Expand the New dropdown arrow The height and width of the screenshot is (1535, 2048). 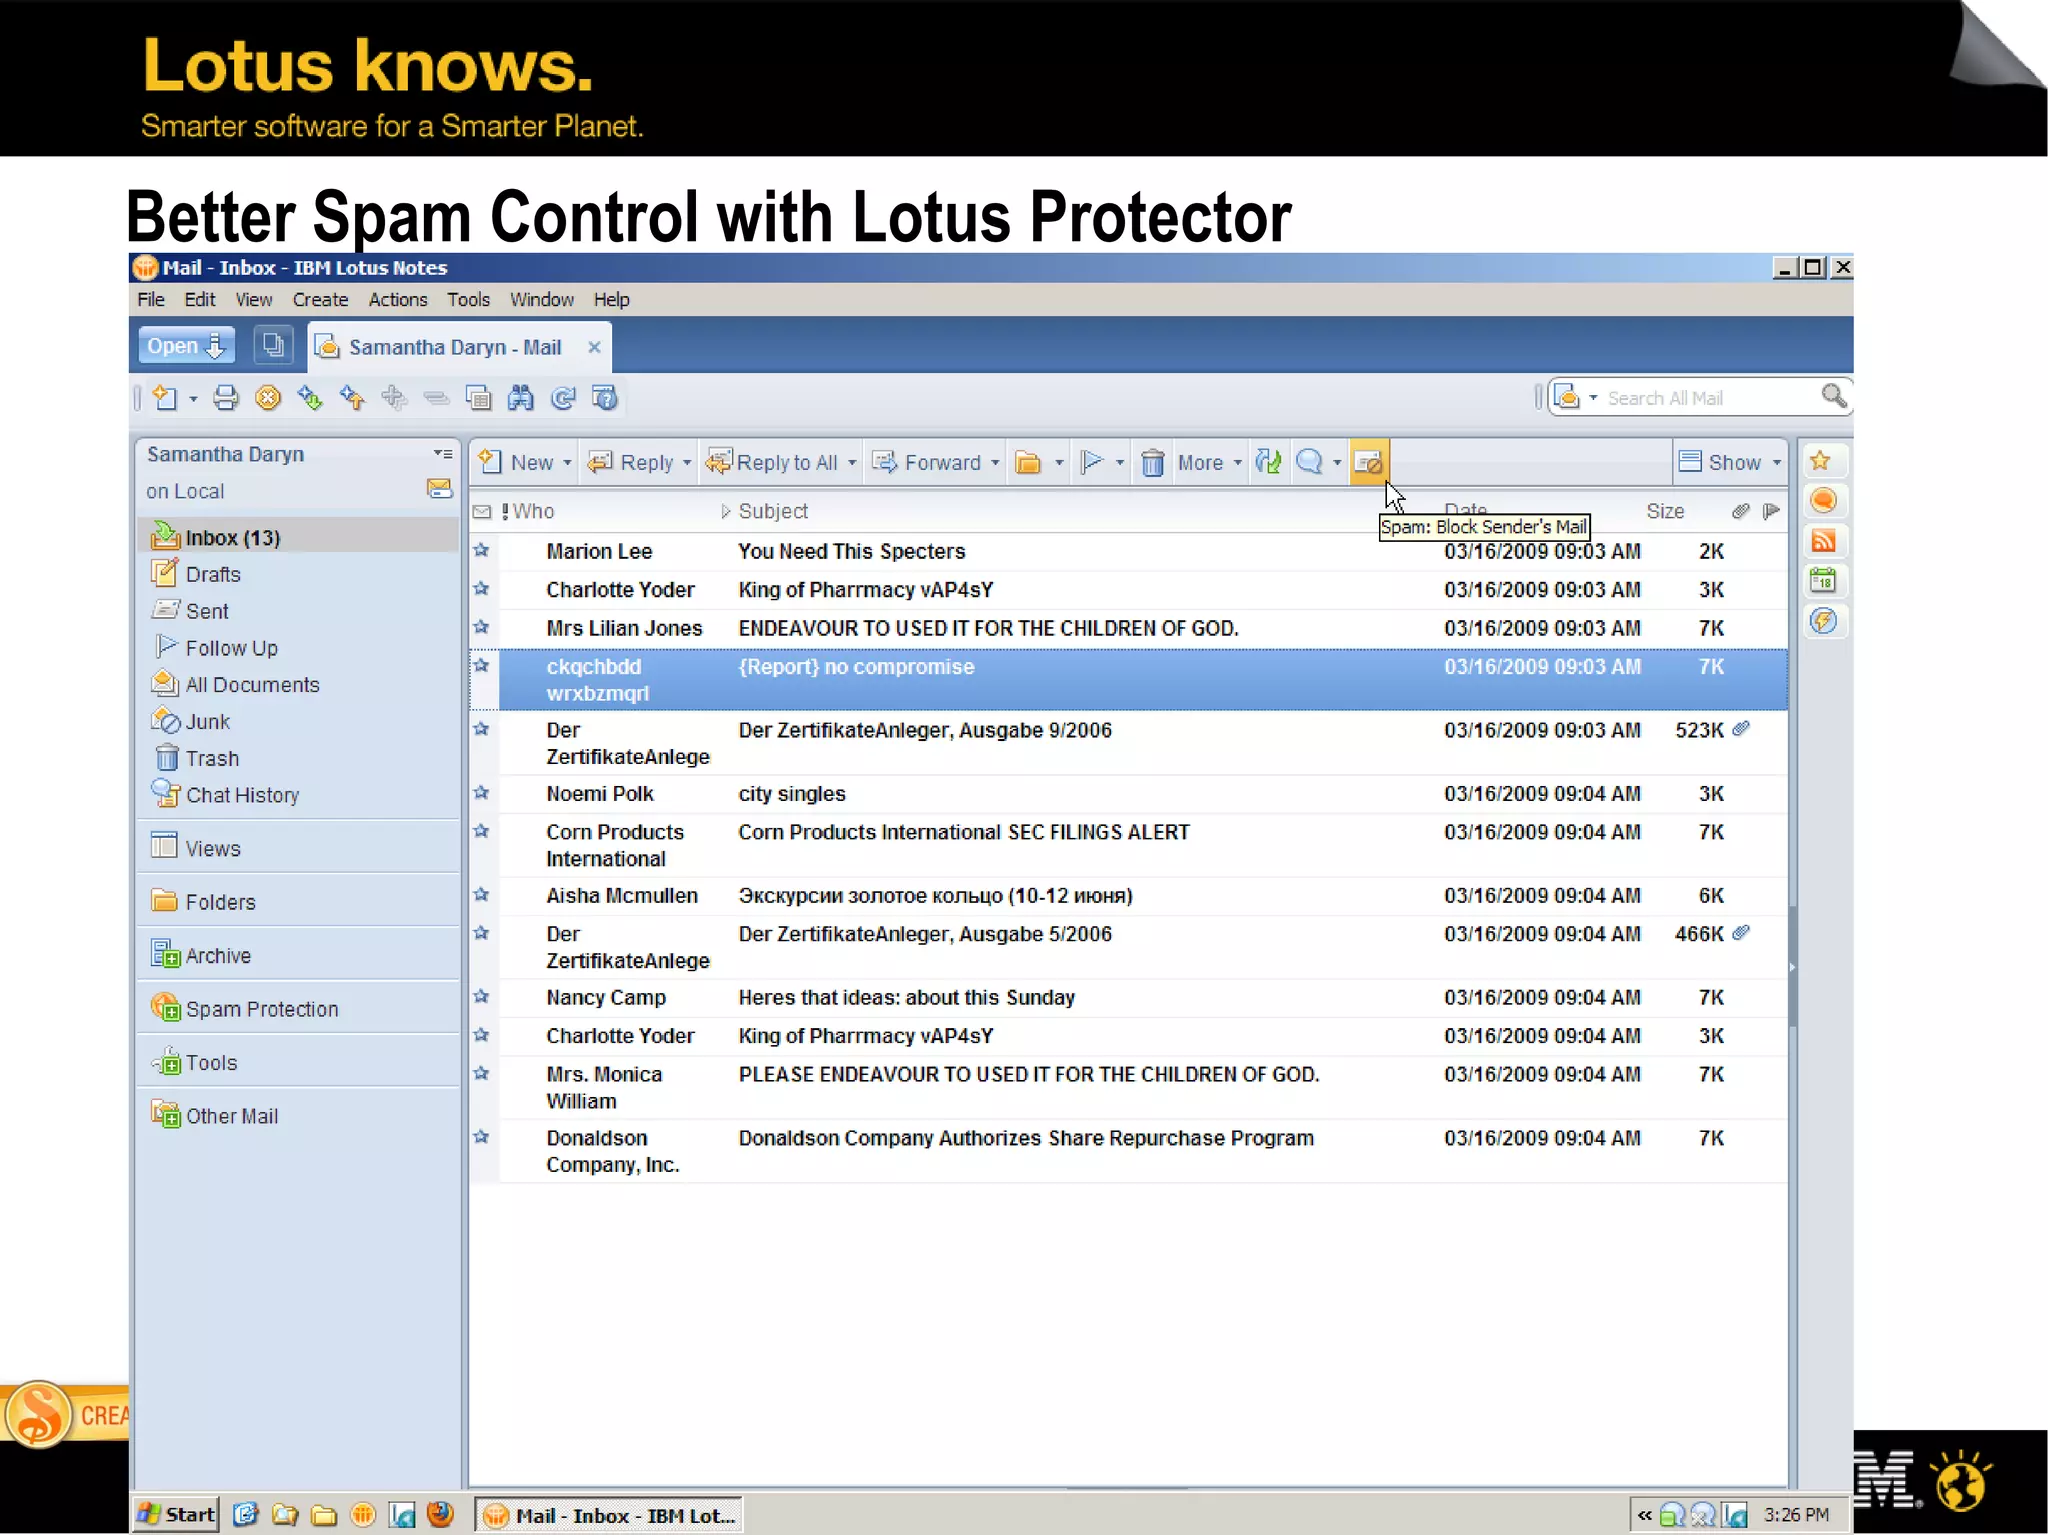tap(567, 463)
